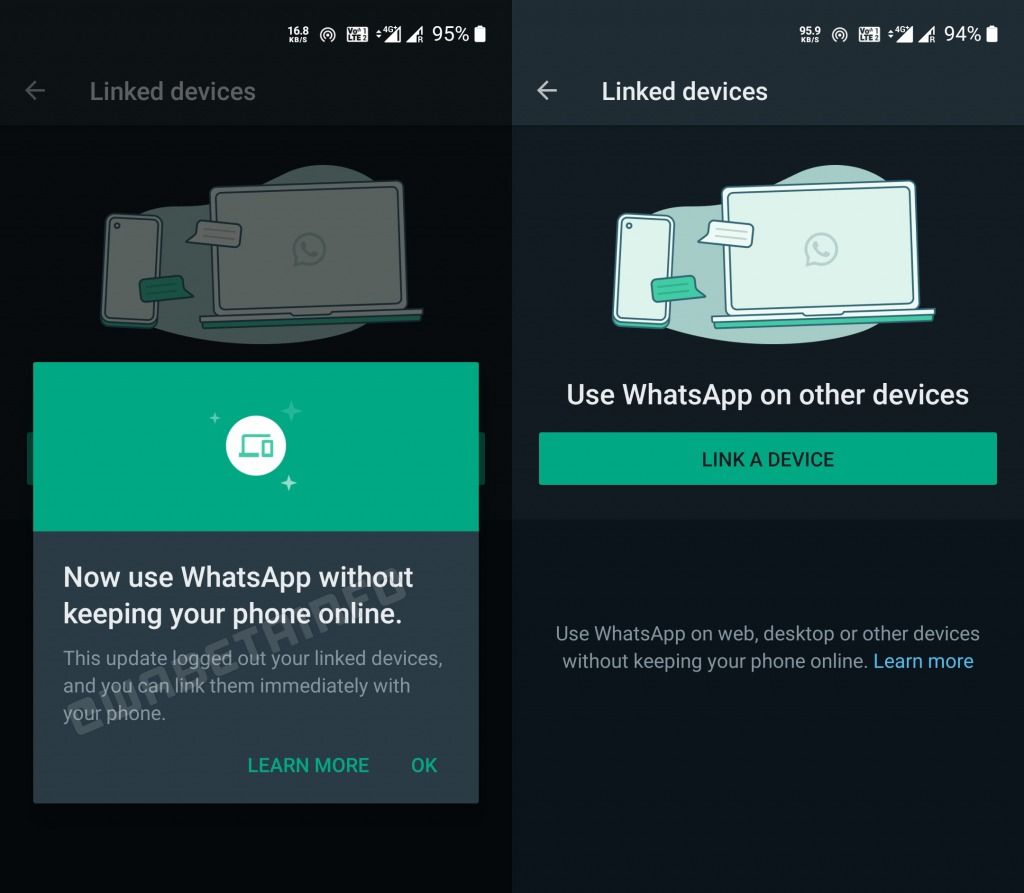Open the 'Learn more' link below the description
This screenshot has height=893, width=1024.
coord(923,661)
